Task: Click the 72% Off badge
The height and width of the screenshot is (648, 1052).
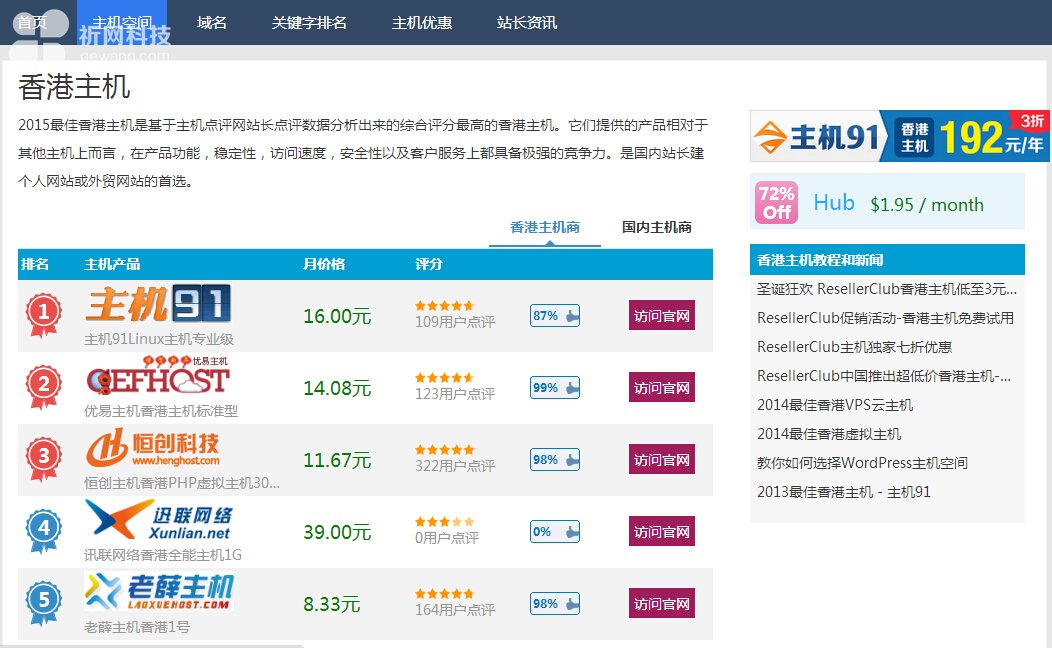Action: coord(776,202)
